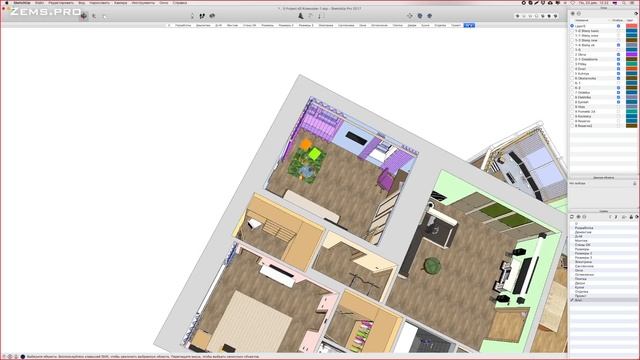Image resolution: width=640 pixels, height=360 pixels.
Task: Click the icon right of the four-arrow icon
Action: (420, 16)
